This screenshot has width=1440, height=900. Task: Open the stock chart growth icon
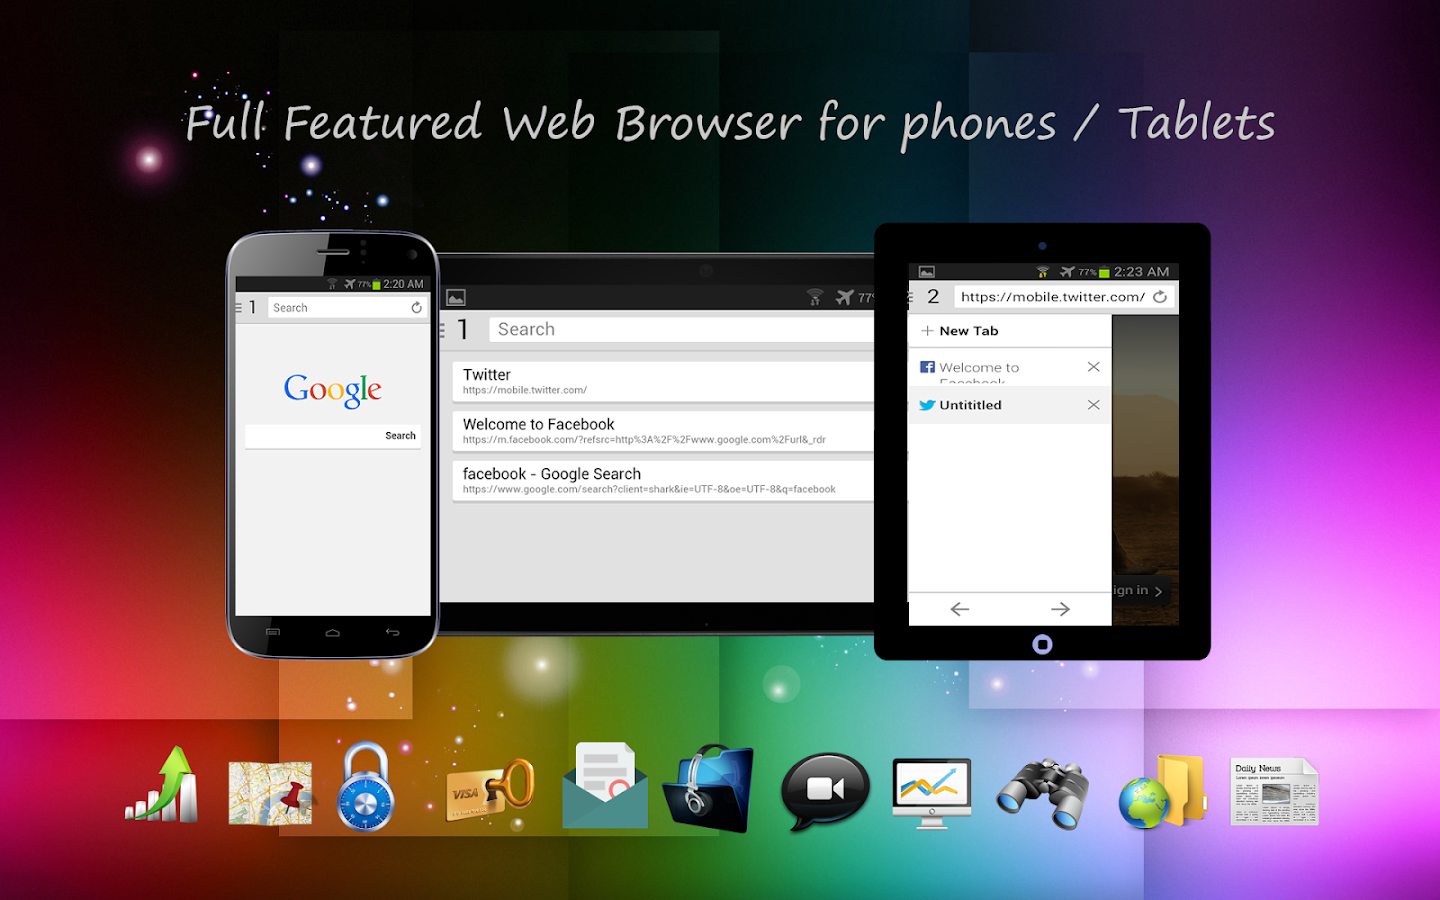pyautogui.click(x=162, y=785)
